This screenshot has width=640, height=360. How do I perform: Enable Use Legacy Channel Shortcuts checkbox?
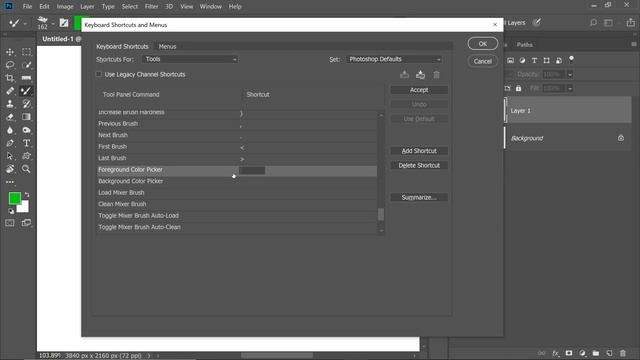coord(99,74)
